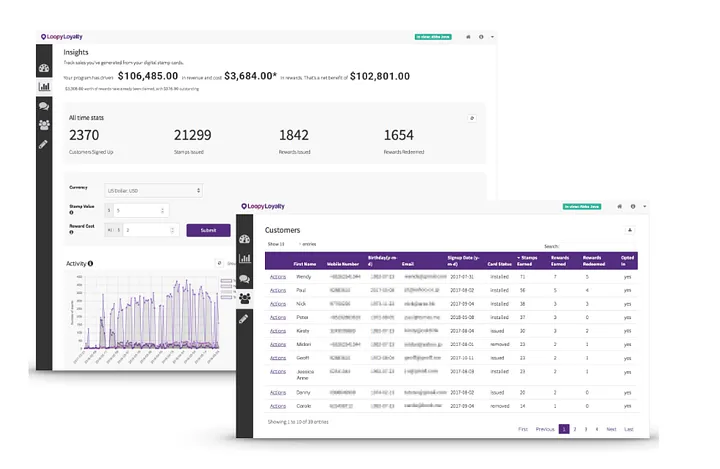Screen dimensions: 720x469
Task: Click 1654 Rewards Redeemed stat
Action: (404, 141)
